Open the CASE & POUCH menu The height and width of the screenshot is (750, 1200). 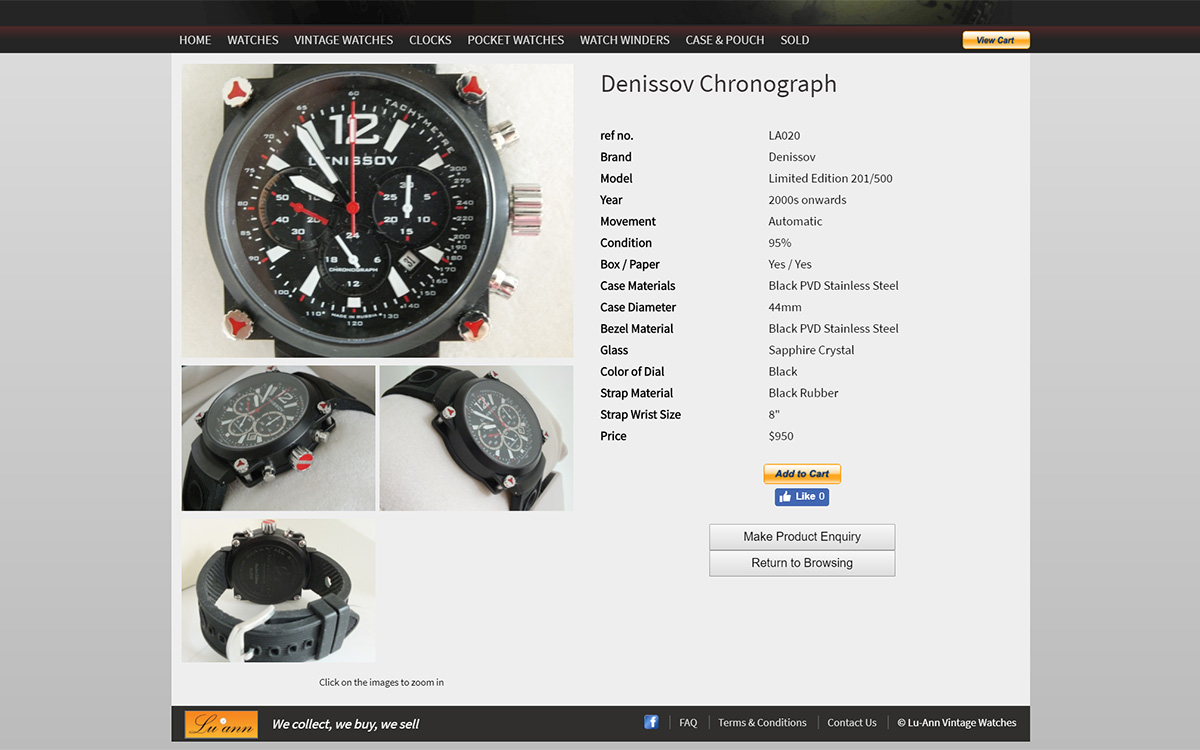tap(725, 40)
